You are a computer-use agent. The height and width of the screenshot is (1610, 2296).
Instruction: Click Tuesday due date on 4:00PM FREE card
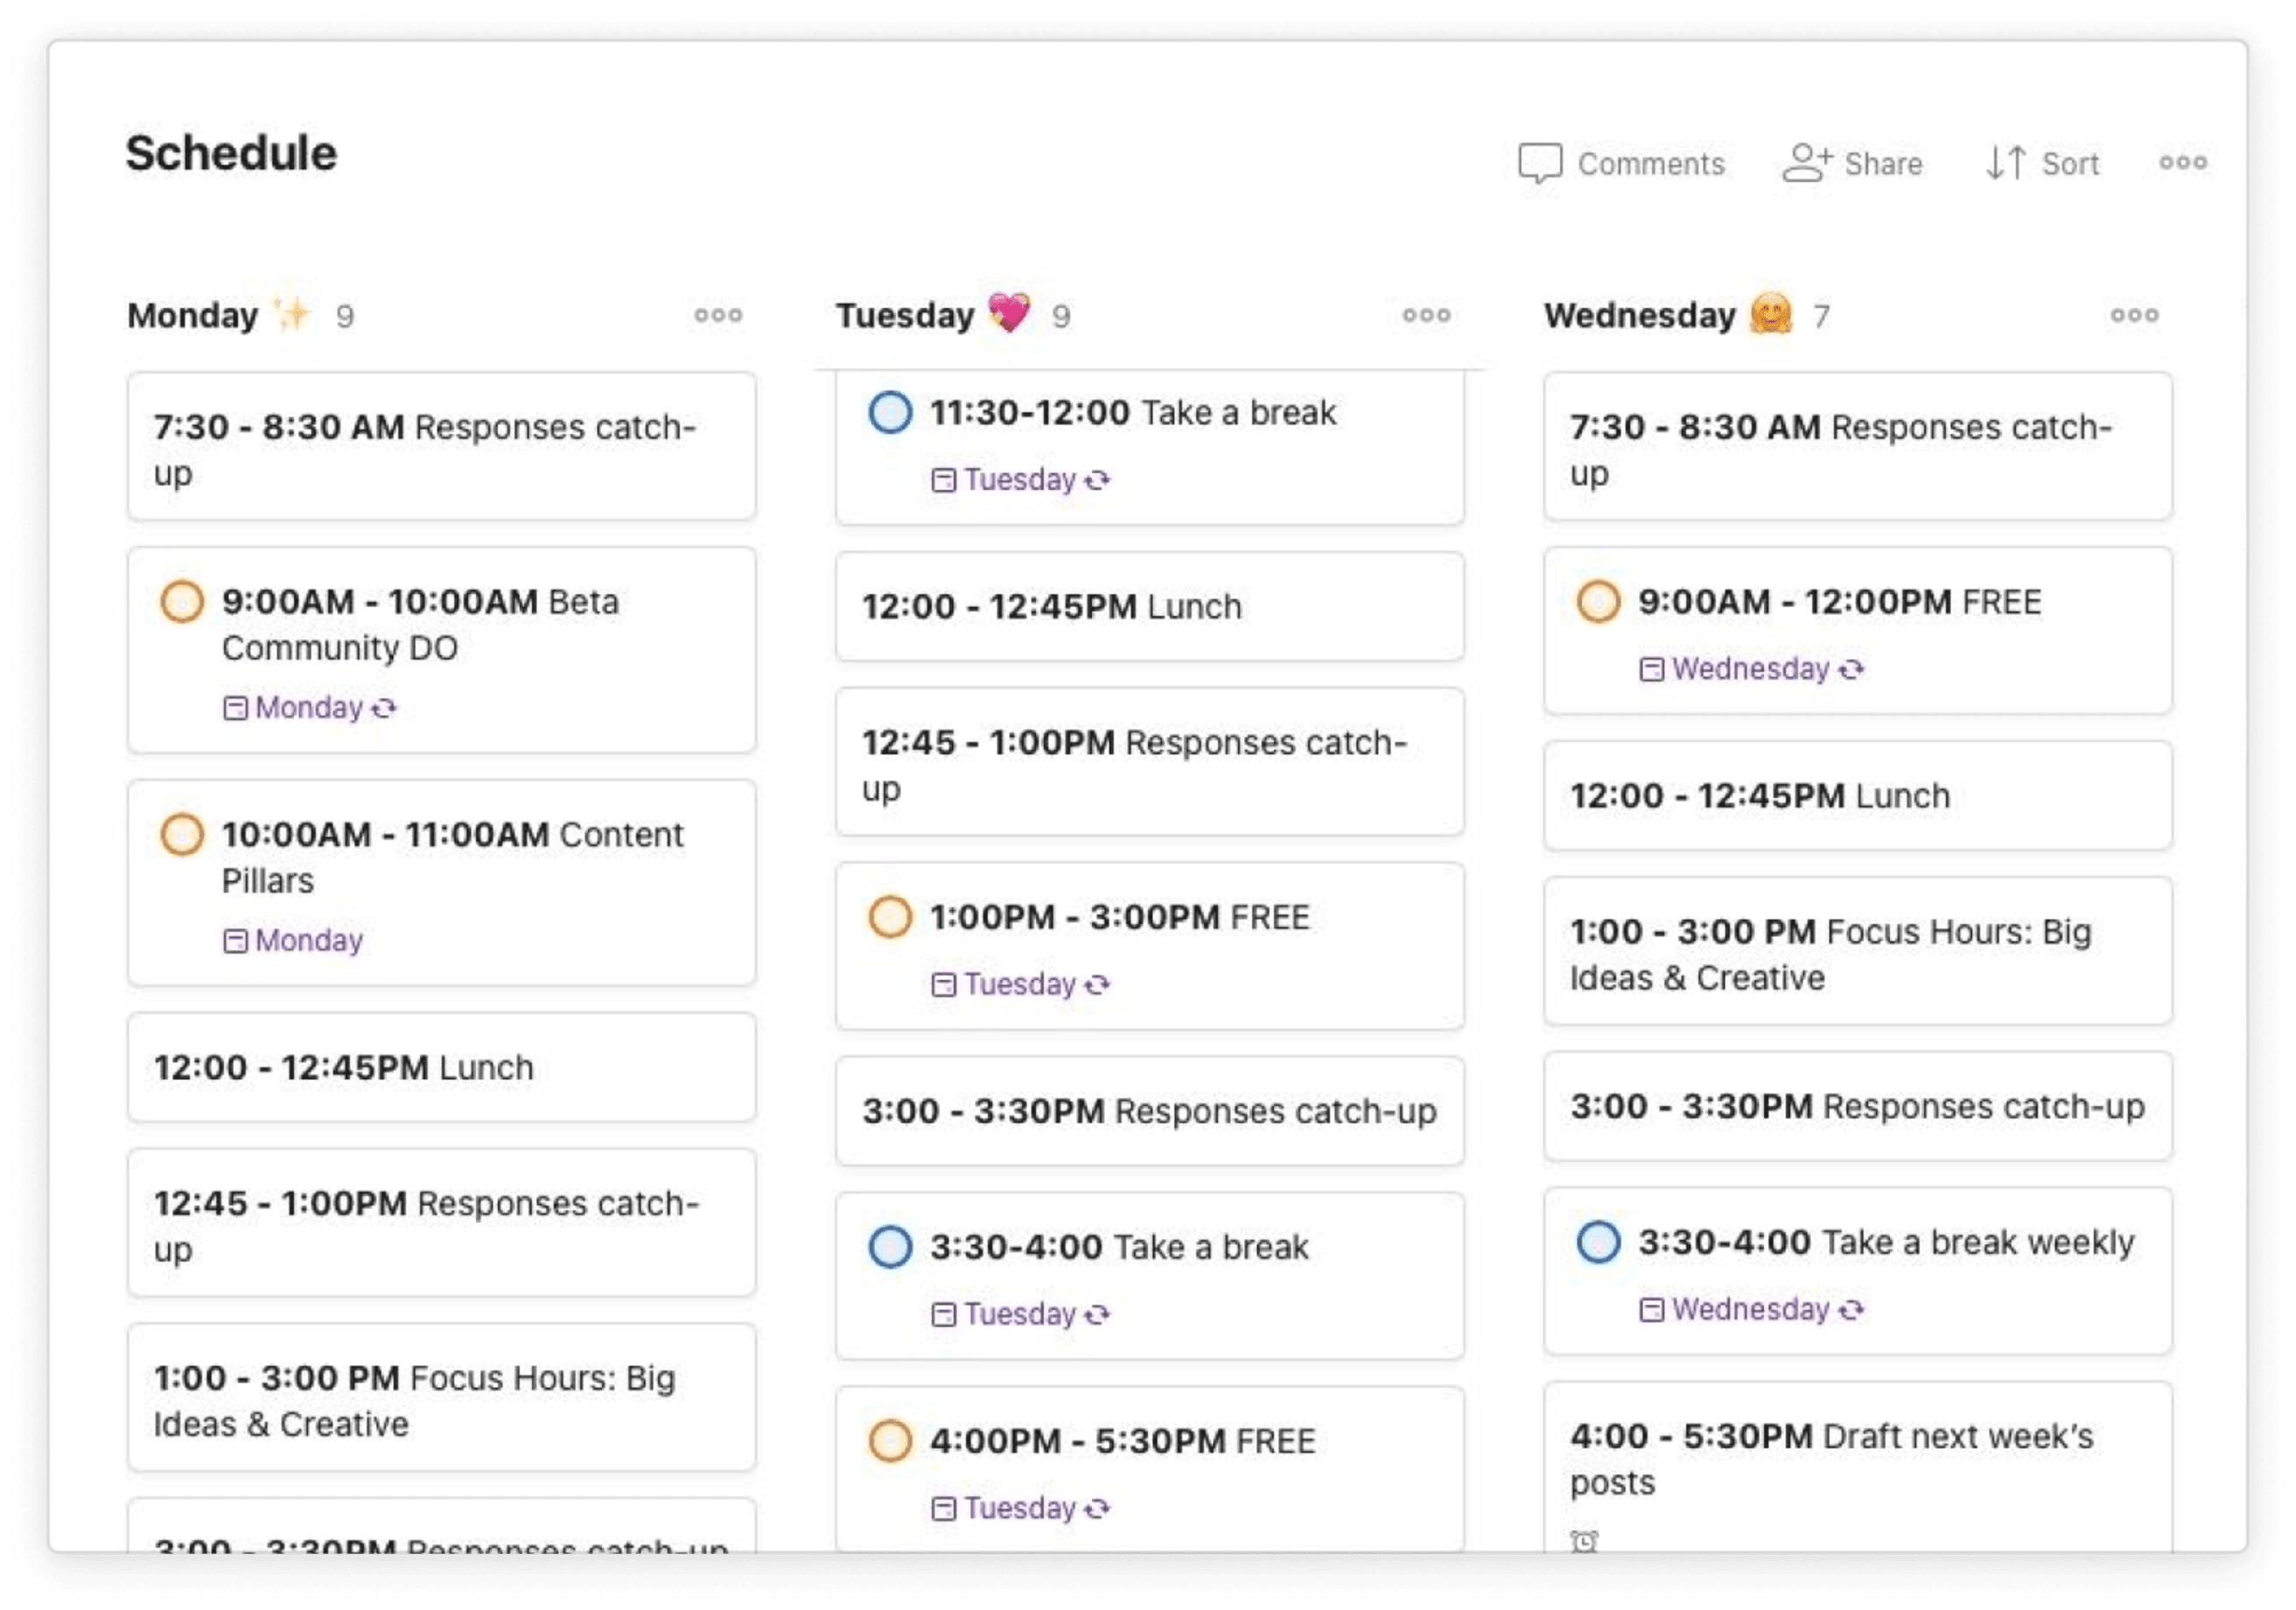1020,1509
